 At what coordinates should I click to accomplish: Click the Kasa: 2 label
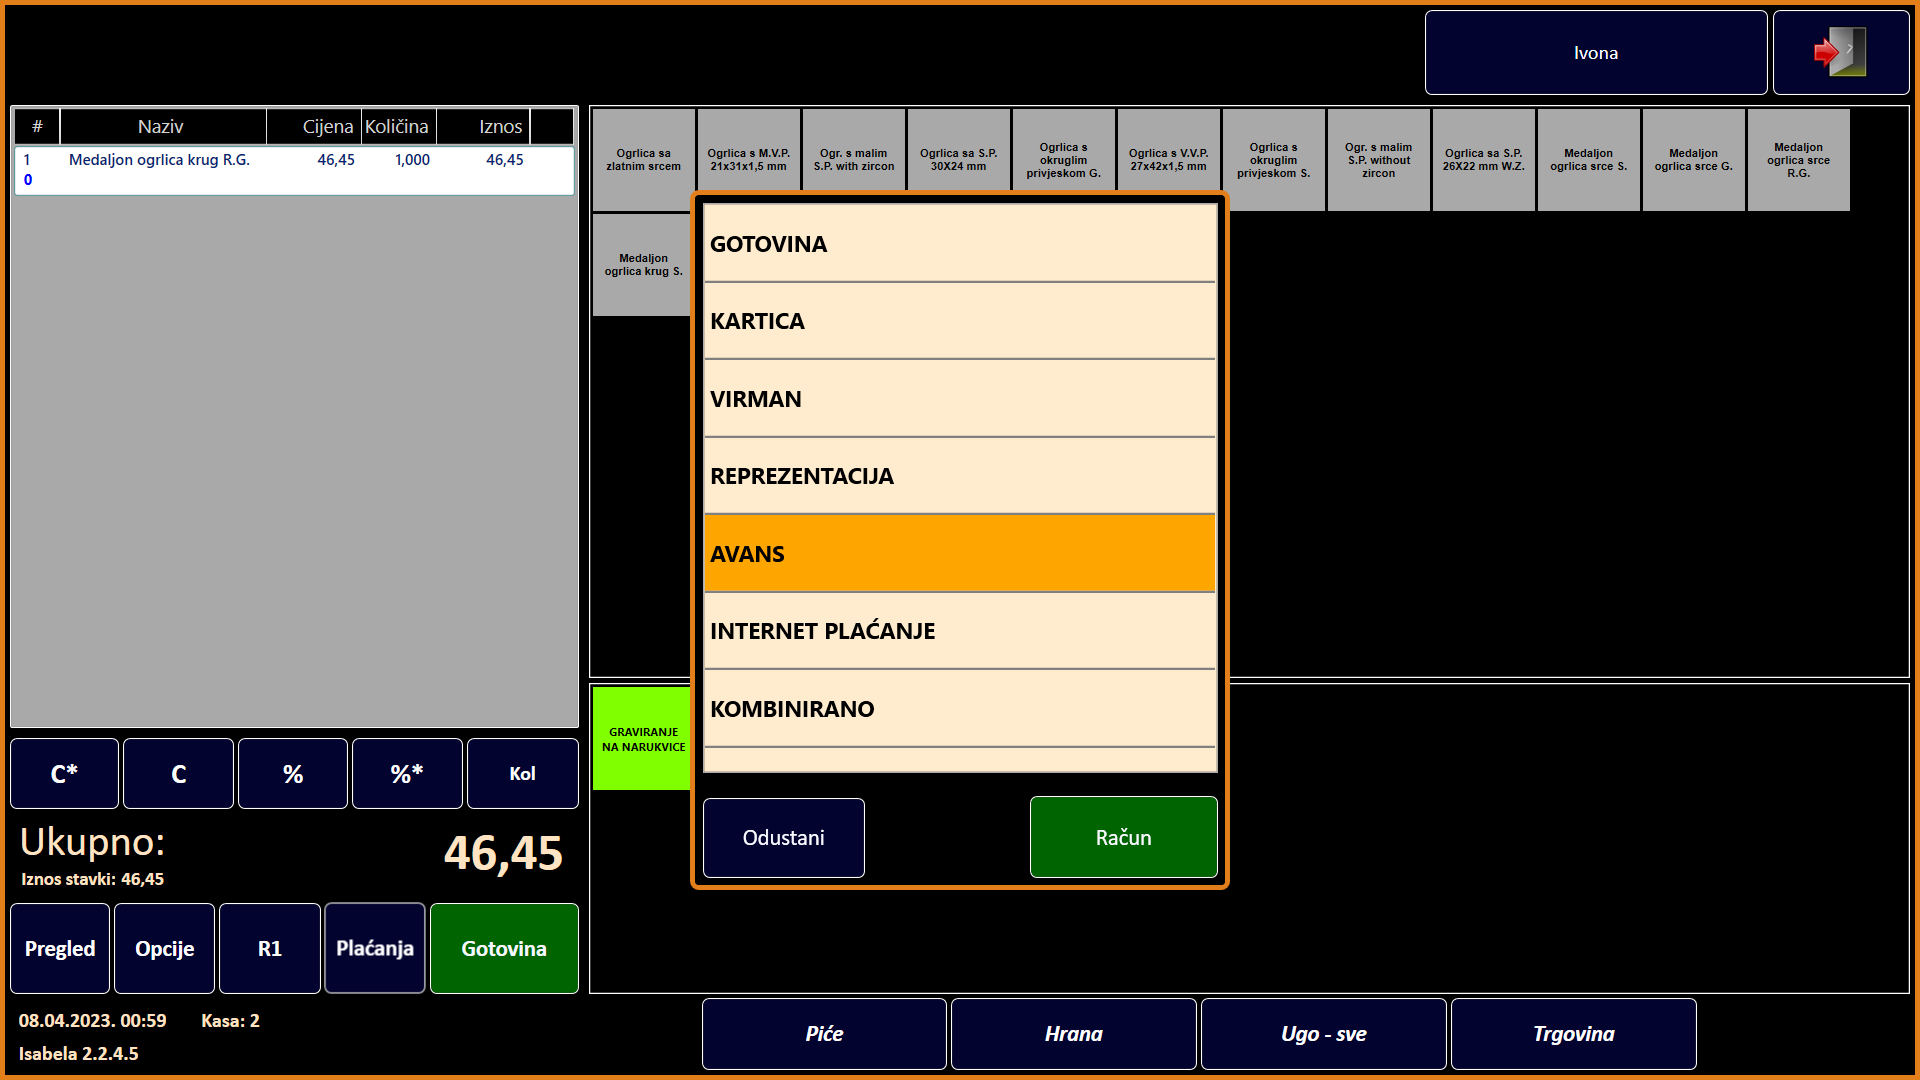click(x=230, y=1021)
